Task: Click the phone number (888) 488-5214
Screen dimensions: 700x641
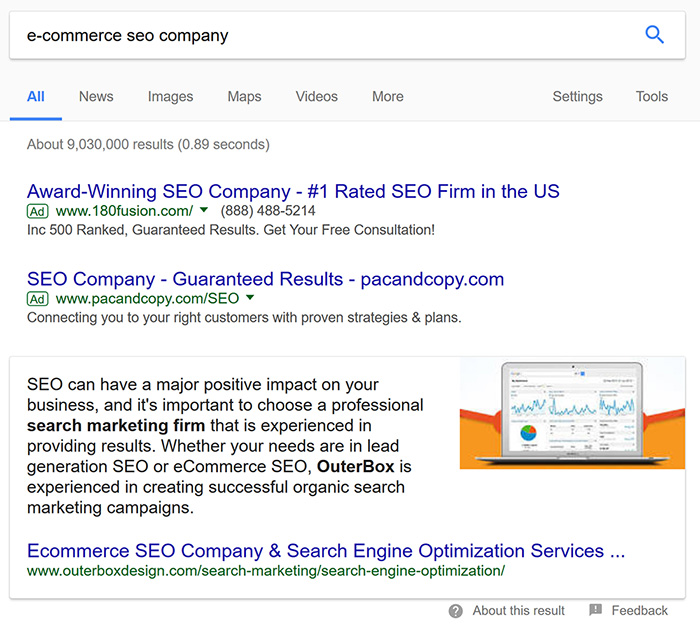Action: pos(268,211)
